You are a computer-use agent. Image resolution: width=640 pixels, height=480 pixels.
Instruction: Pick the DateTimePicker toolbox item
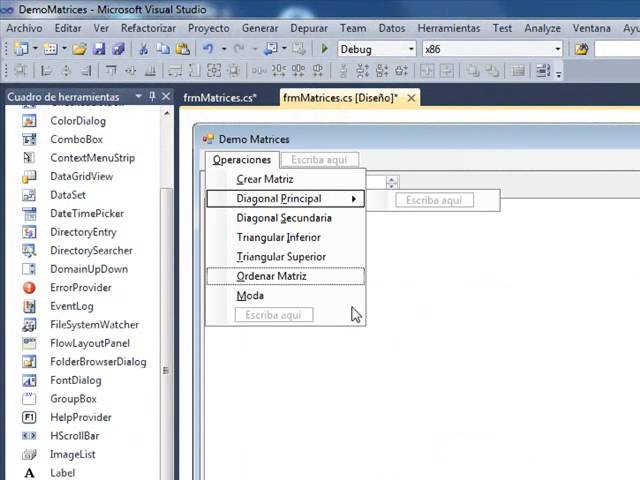(x=86, y=213)
